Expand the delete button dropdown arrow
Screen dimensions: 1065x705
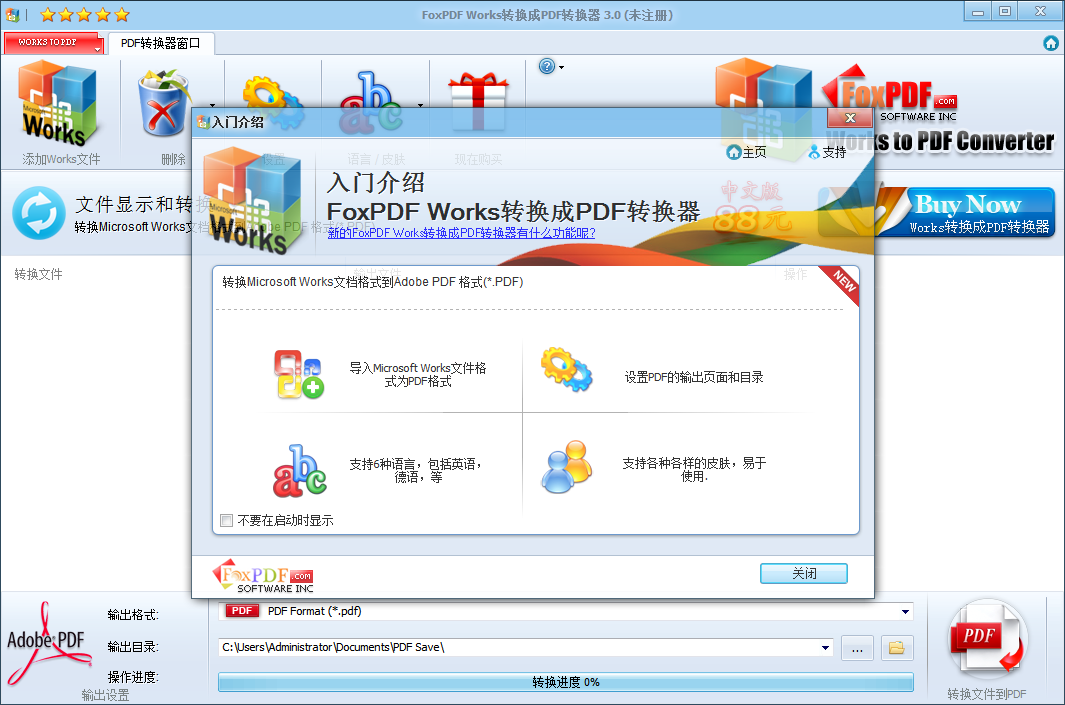pos(213,105)
